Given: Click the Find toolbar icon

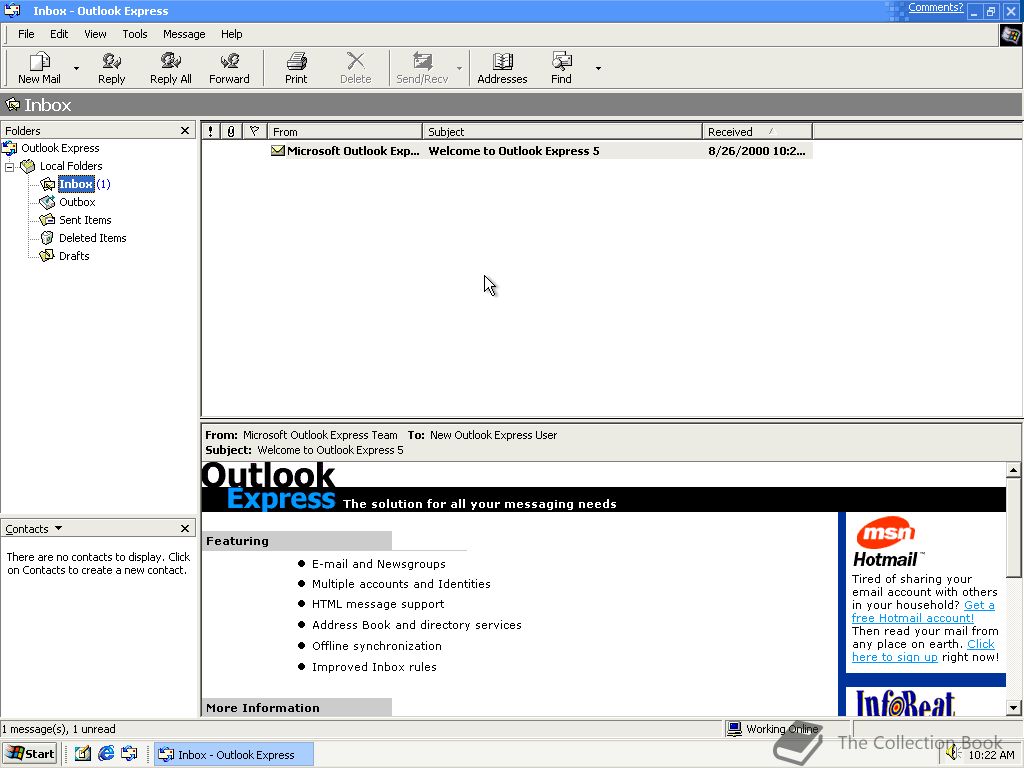Looking at the screenshot, I should pos(561,68).
